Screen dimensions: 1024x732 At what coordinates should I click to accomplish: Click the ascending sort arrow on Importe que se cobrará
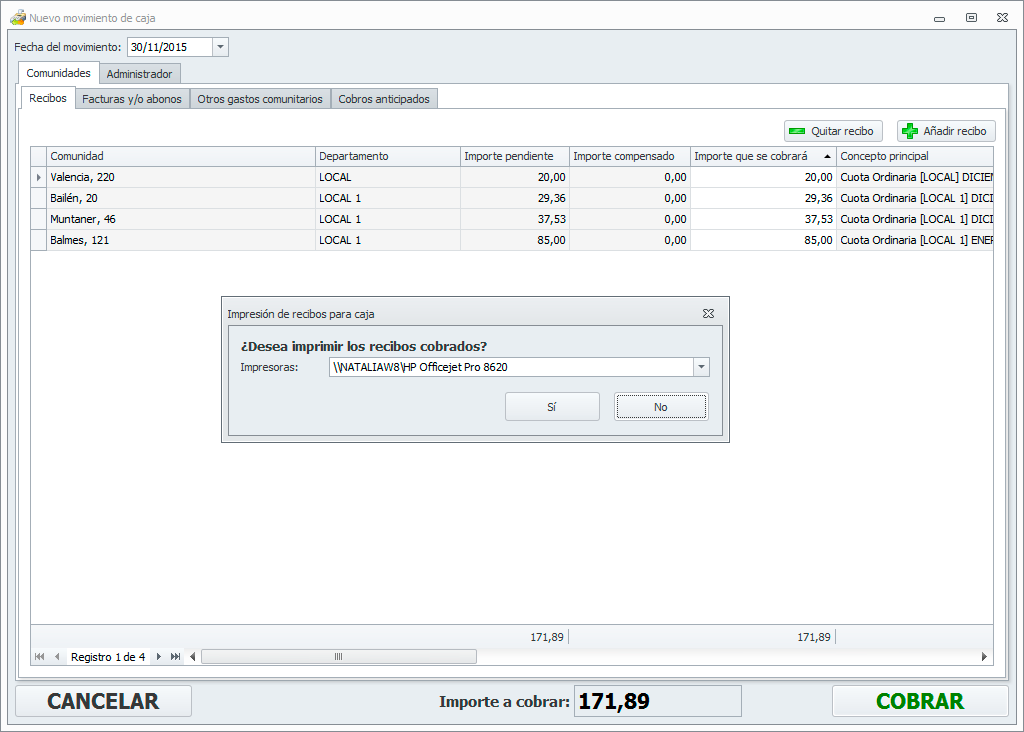[827, 157]
